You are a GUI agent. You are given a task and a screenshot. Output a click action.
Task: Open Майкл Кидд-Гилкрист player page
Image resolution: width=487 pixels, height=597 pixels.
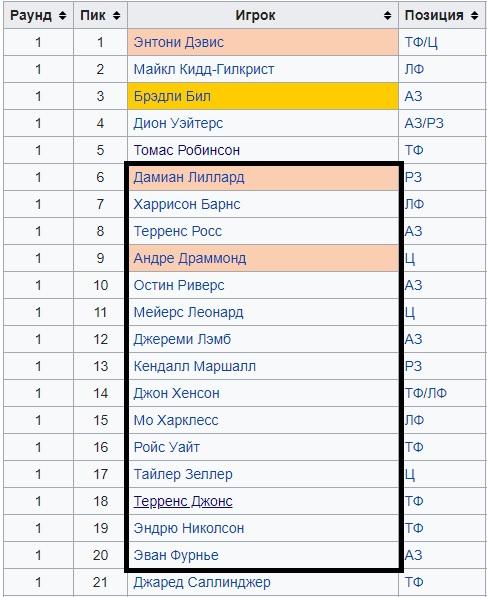204,69
